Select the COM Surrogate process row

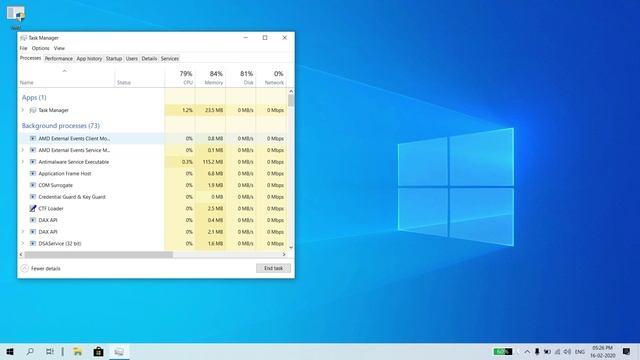tap(153, 185)
